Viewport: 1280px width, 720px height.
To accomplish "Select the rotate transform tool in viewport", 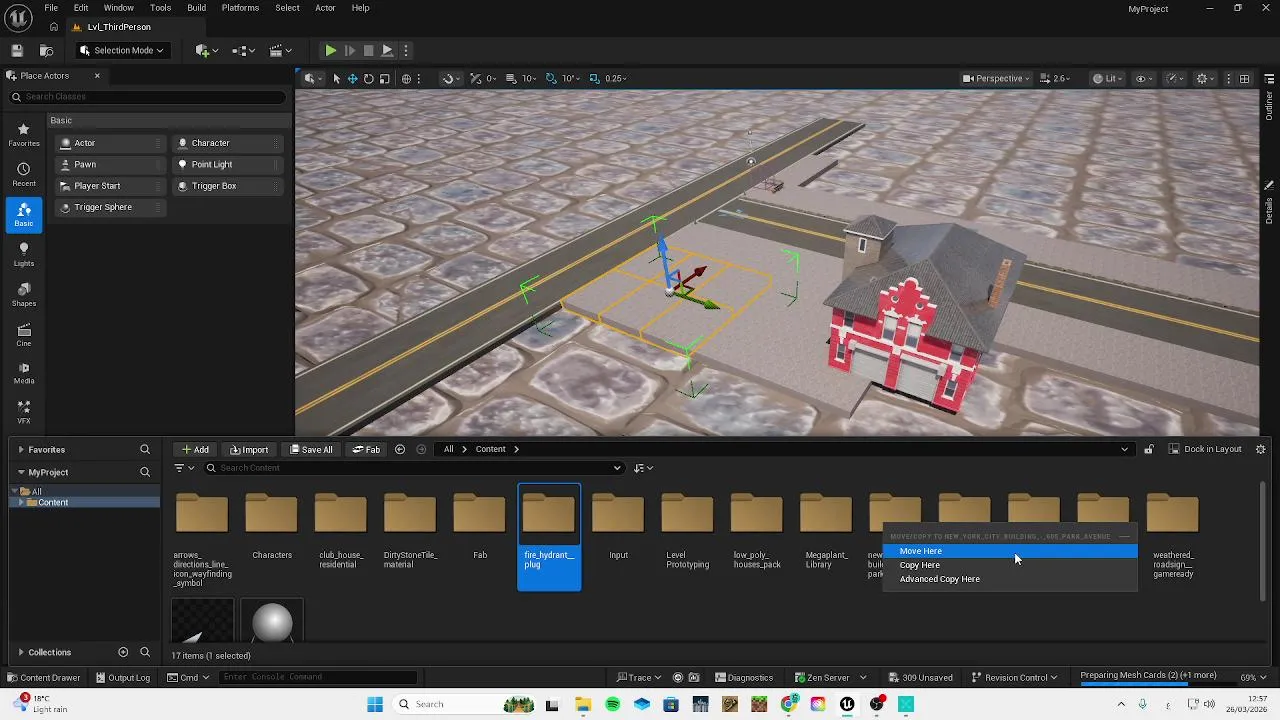I will 368,78.
